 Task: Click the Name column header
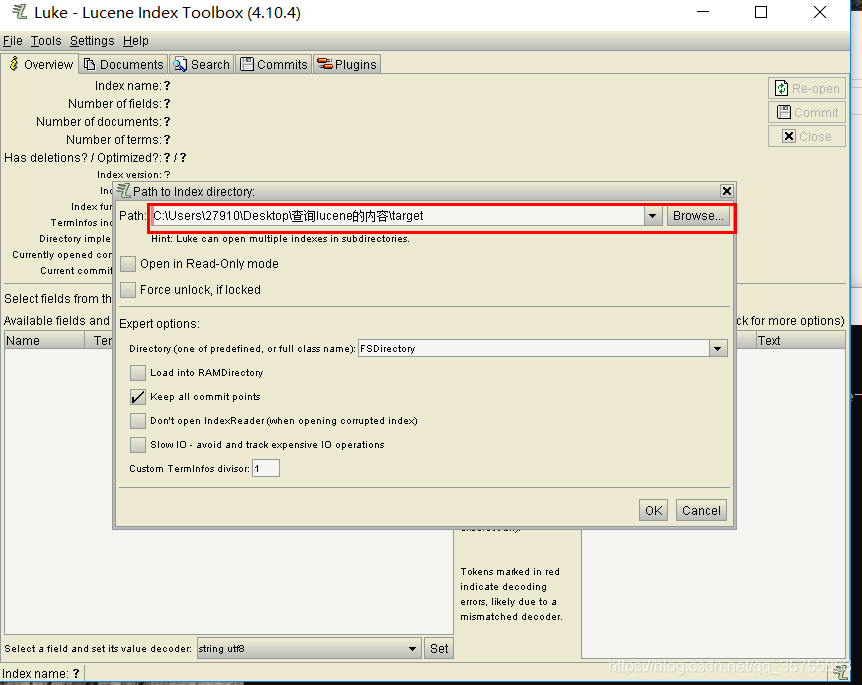coord(44,341)
